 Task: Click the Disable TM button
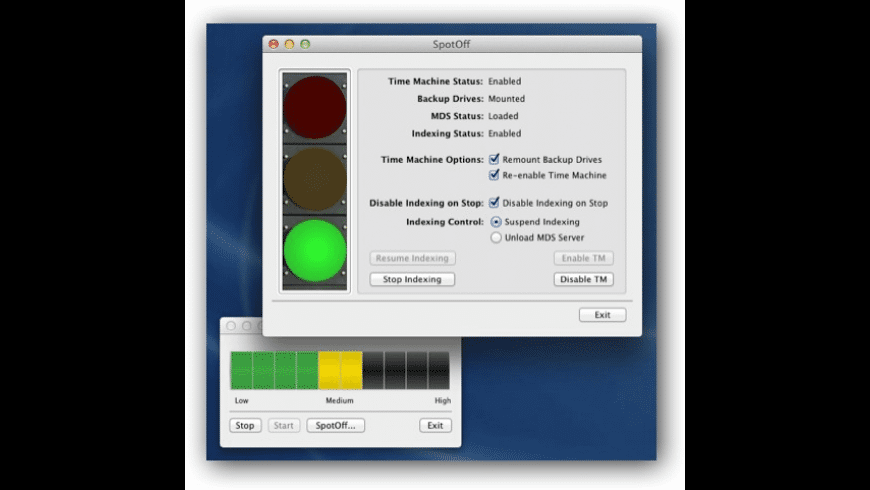click(x=583, y=279)
